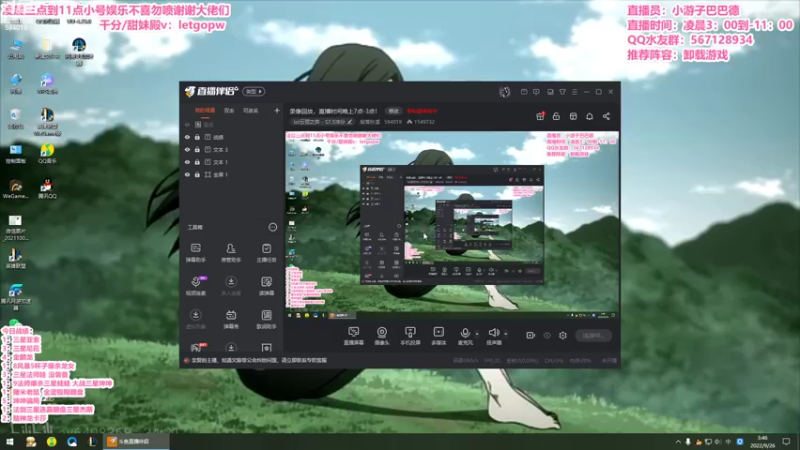Viewport: 800px width, 450px height.
Task: Open the gift box icon with red badge
Action: click(x=540, y=116)
